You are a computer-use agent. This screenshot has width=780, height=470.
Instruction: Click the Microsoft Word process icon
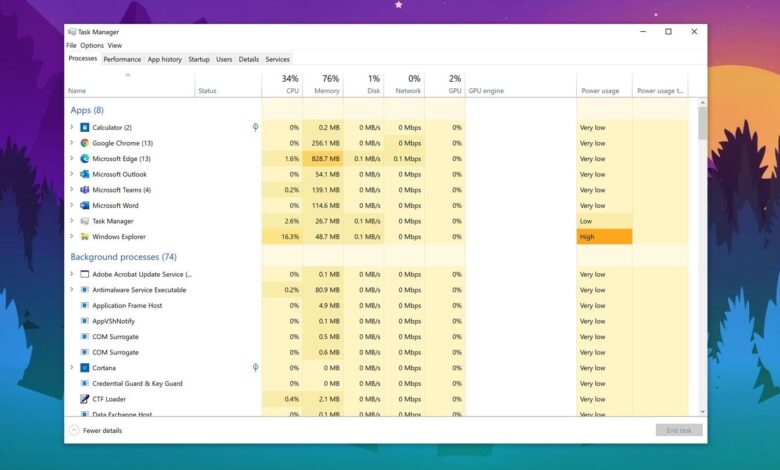pyautogui.click(x=85, y=205)
